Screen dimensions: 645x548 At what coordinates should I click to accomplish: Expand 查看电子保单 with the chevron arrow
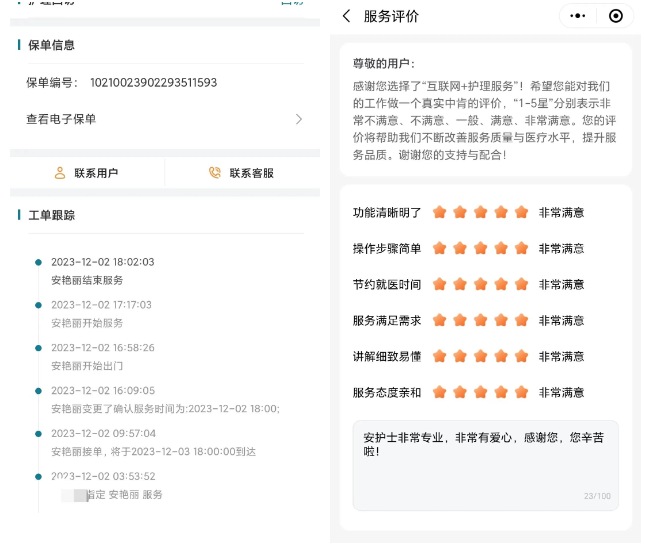pos(298,119)
